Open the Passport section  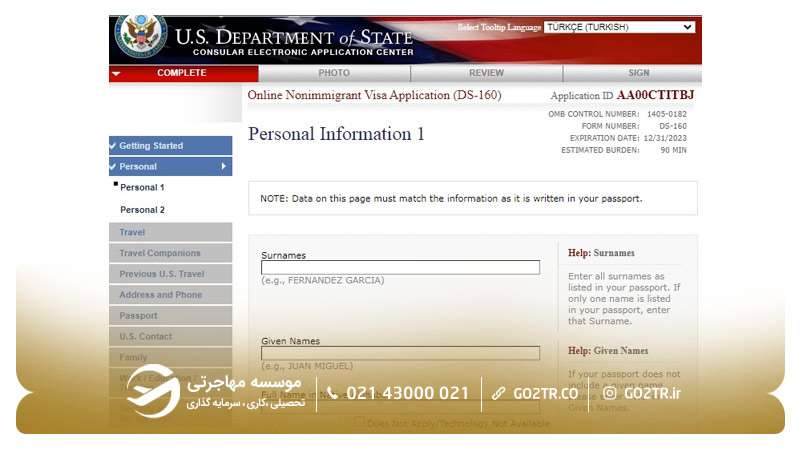(170, 316)
